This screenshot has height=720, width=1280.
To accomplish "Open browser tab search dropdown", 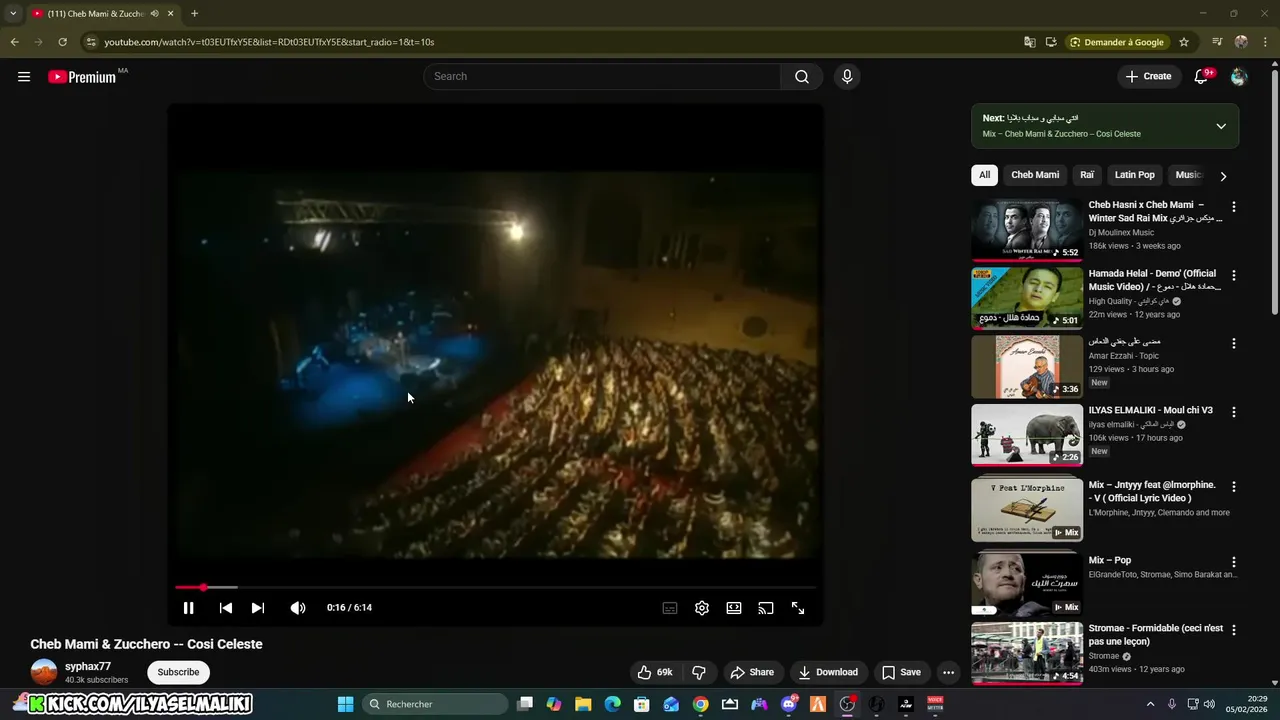I will 13,14.
